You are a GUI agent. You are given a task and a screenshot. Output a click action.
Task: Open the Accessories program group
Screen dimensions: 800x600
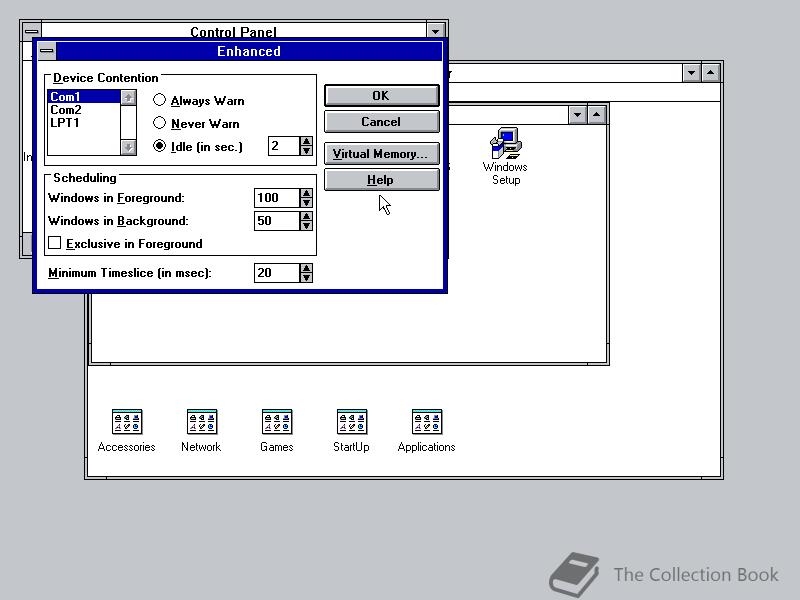[127, 431]
